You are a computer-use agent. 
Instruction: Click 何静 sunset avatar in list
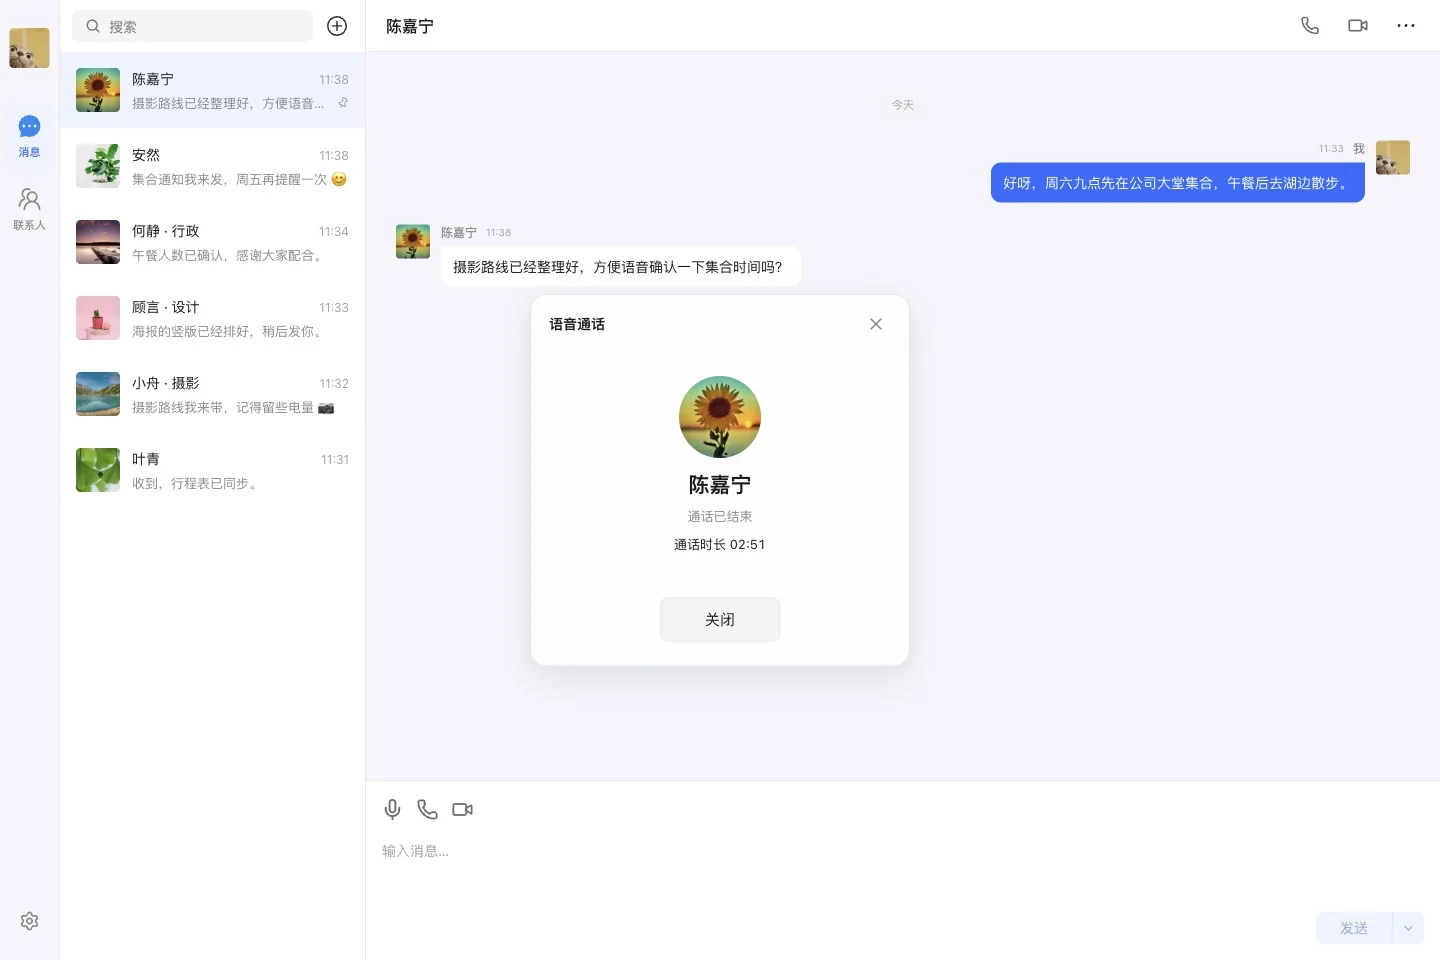(x=98, y=242)
